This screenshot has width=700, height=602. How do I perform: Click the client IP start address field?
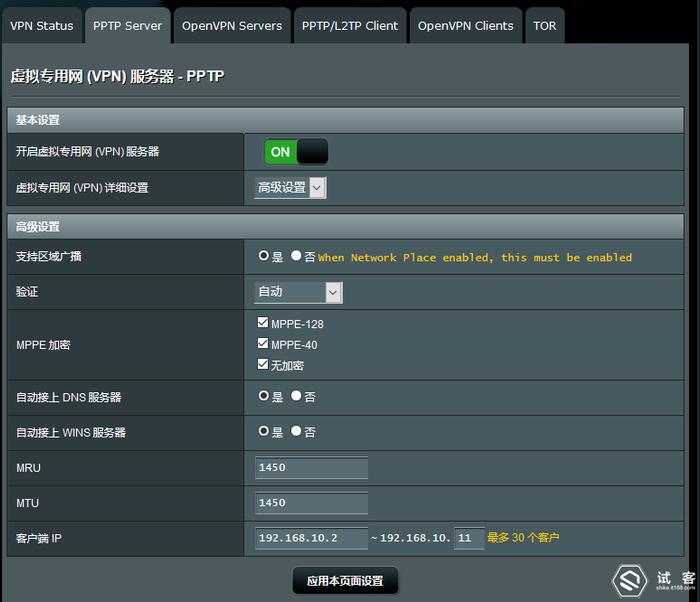coord(312,538)
